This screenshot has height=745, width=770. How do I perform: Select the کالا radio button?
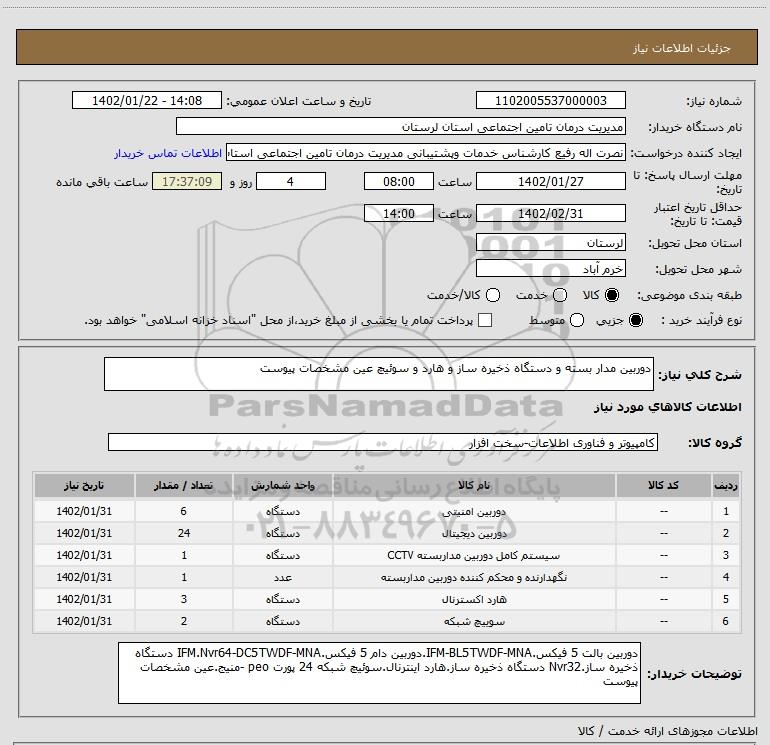click(x=612, y=295)
